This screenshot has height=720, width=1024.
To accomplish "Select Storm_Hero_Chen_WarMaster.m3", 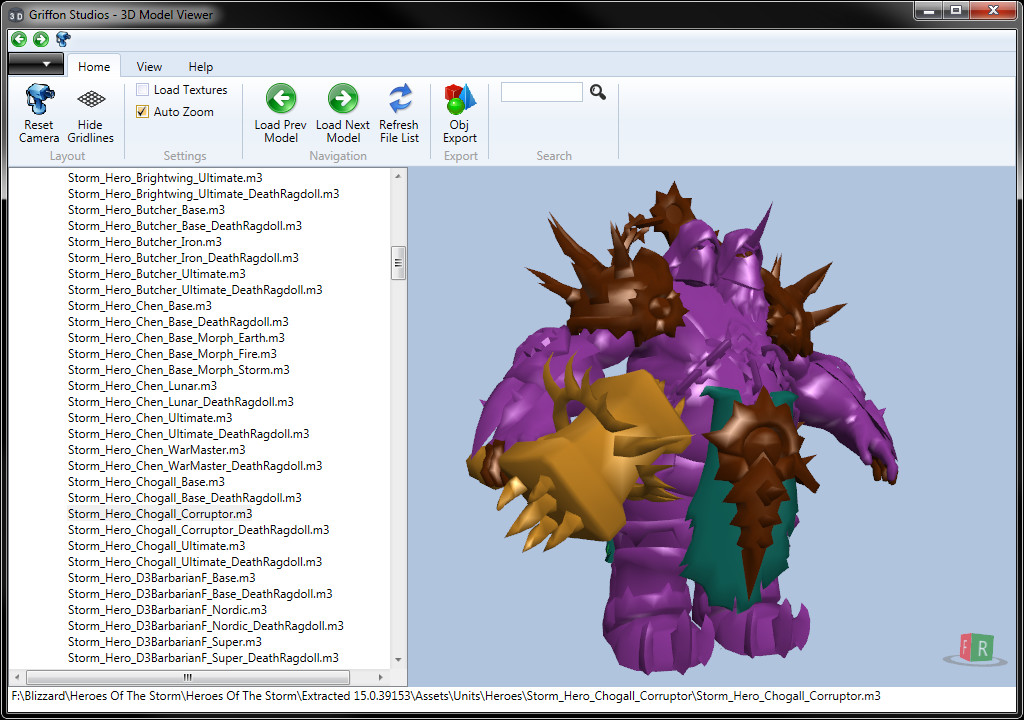I will pos(157,450).
